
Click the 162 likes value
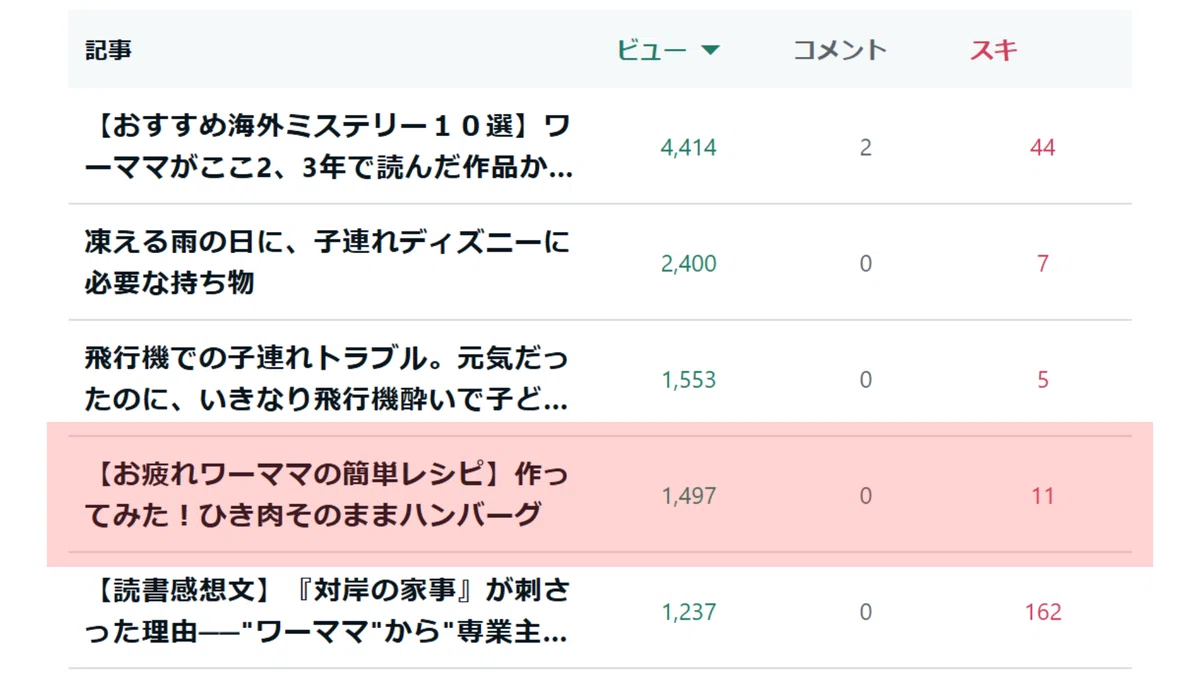[1043, 612]
